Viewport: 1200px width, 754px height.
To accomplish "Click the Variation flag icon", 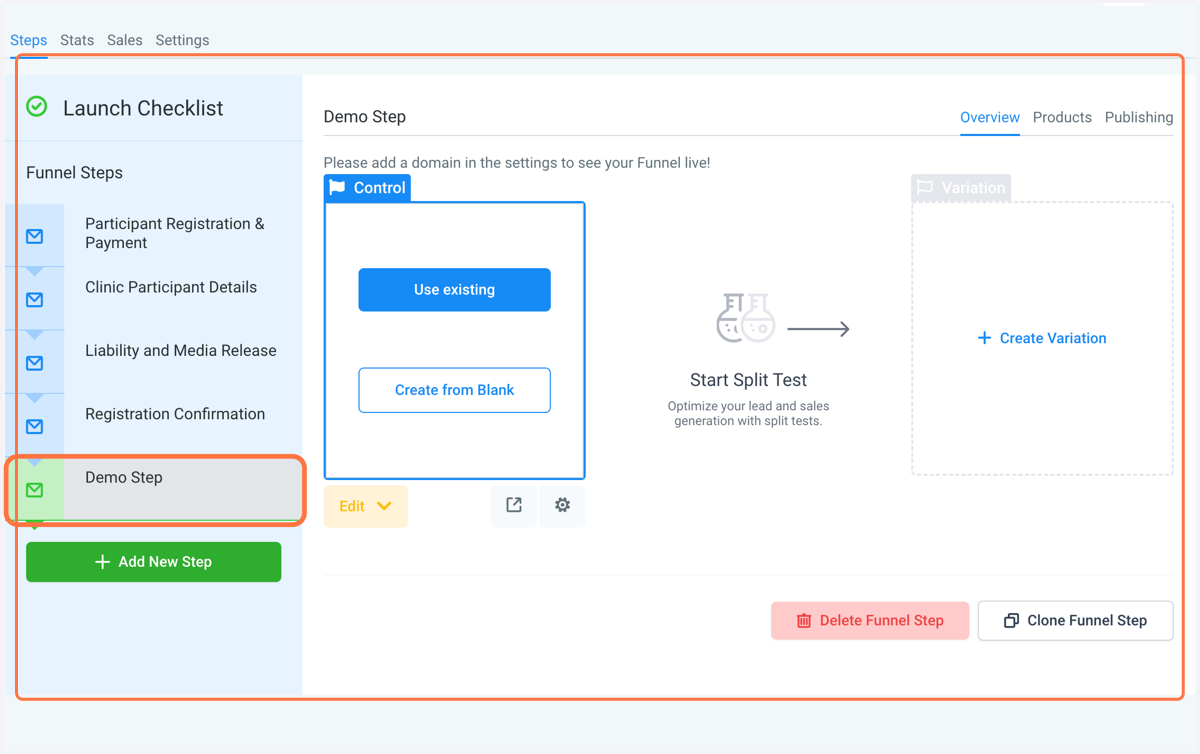I will pos(925,187).
